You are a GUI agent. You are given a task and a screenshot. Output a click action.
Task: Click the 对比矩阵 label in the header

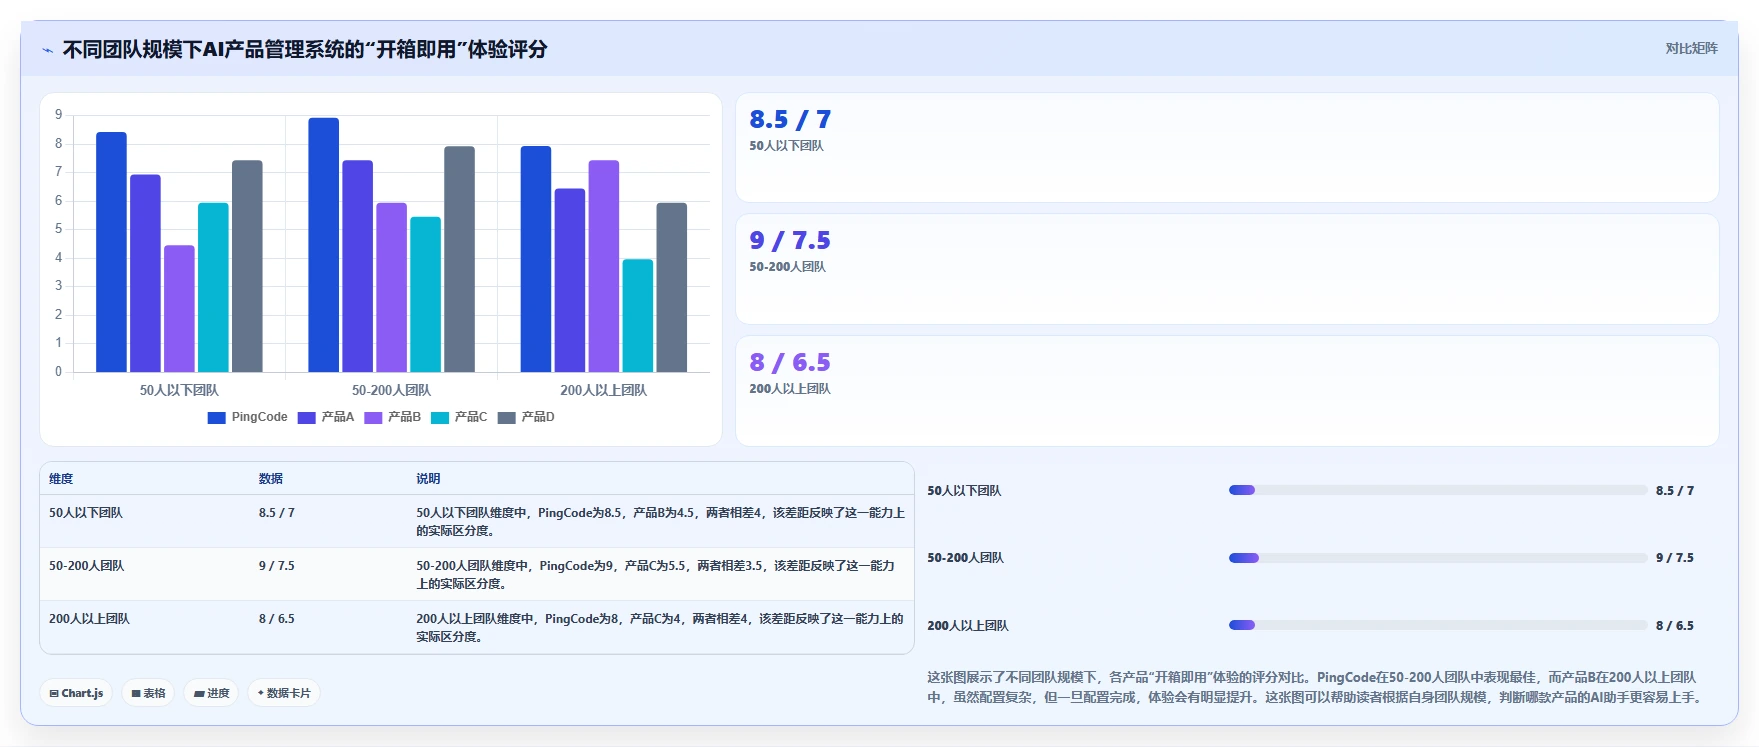pos(1691,48)
